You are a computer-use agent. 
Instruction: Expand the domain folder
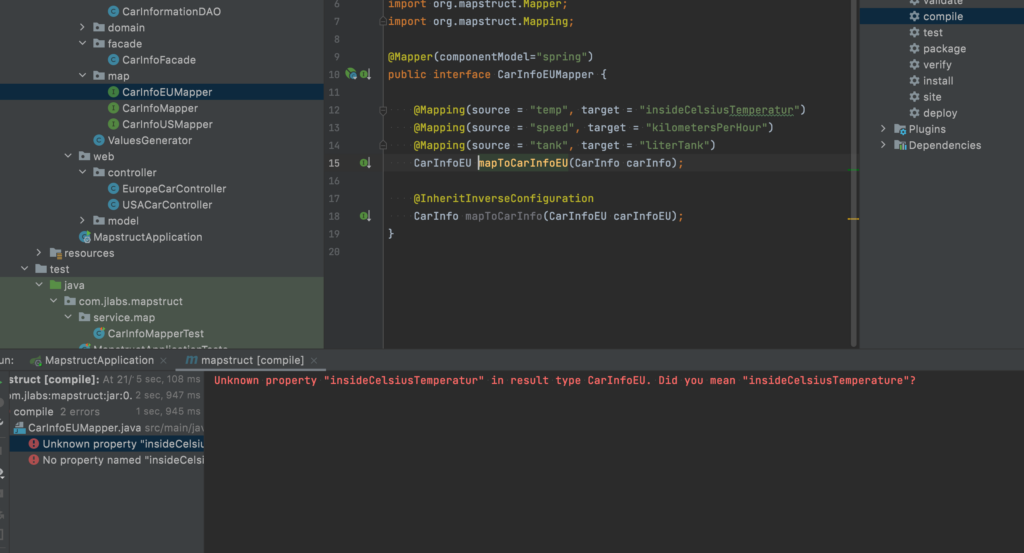coord(82,27)
